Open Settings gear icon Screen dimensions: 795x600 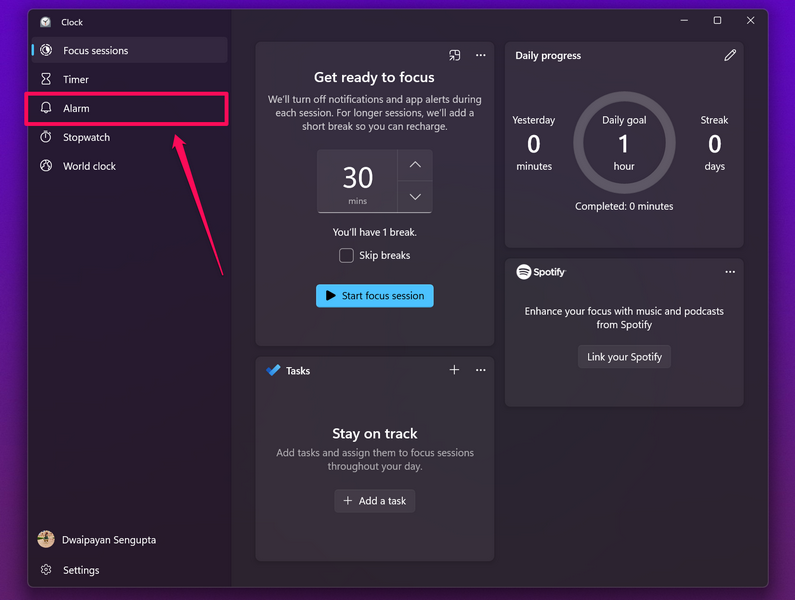click(x=46, y=570)
